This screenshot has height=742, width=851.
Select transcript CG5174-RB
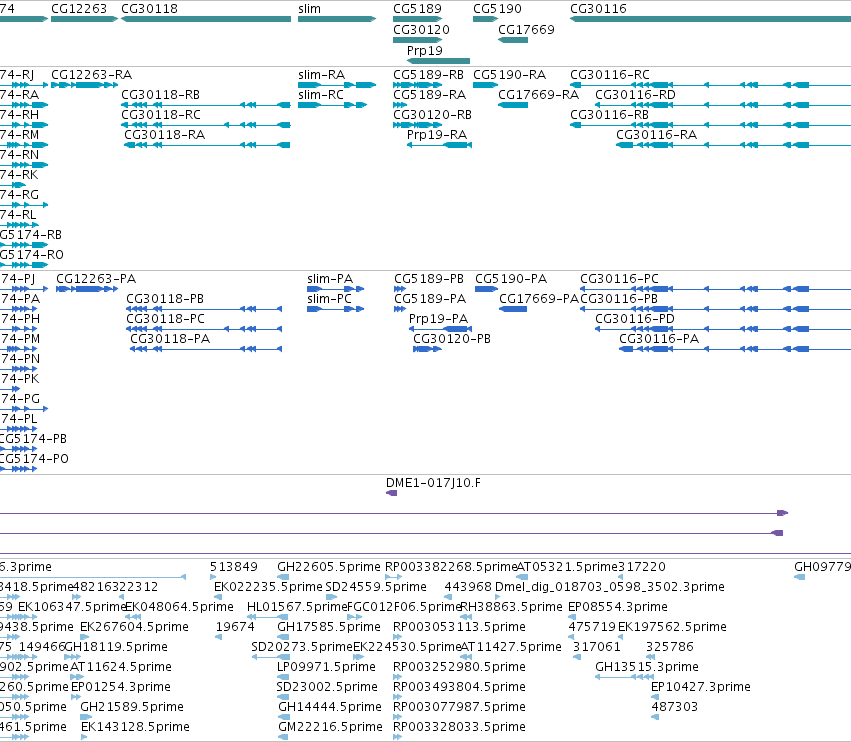pos(30,235)
